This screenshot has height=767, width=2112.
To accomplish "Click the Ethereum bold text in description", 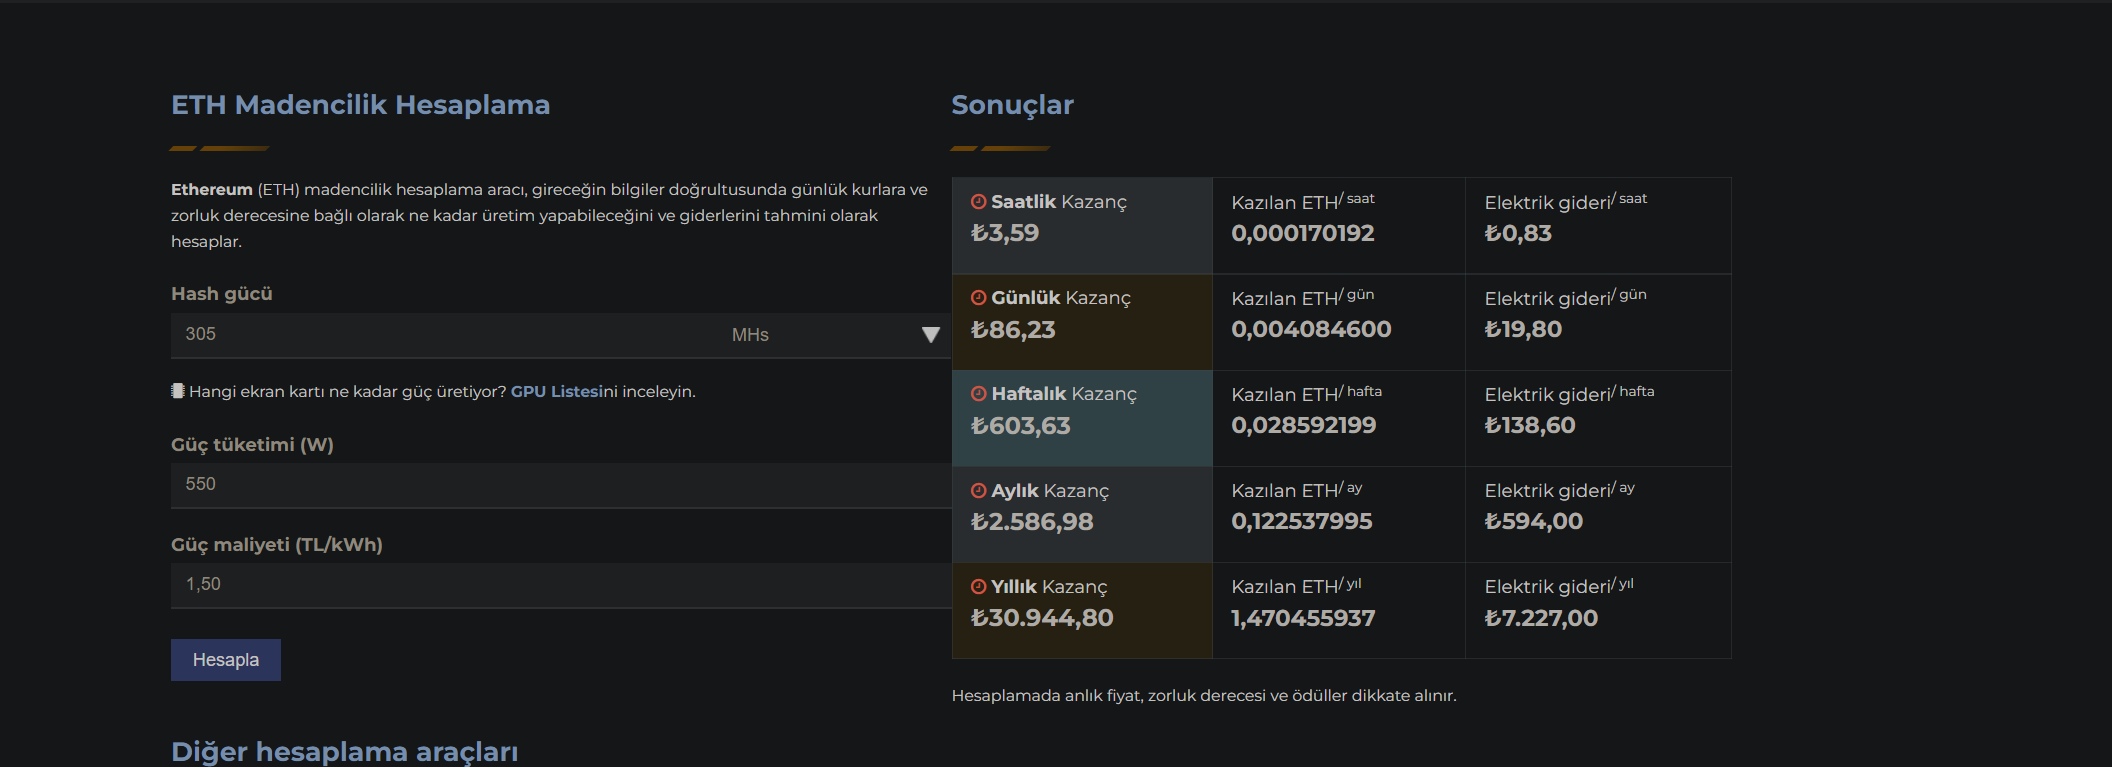I will pyautogui.click(x=211, y=190).
